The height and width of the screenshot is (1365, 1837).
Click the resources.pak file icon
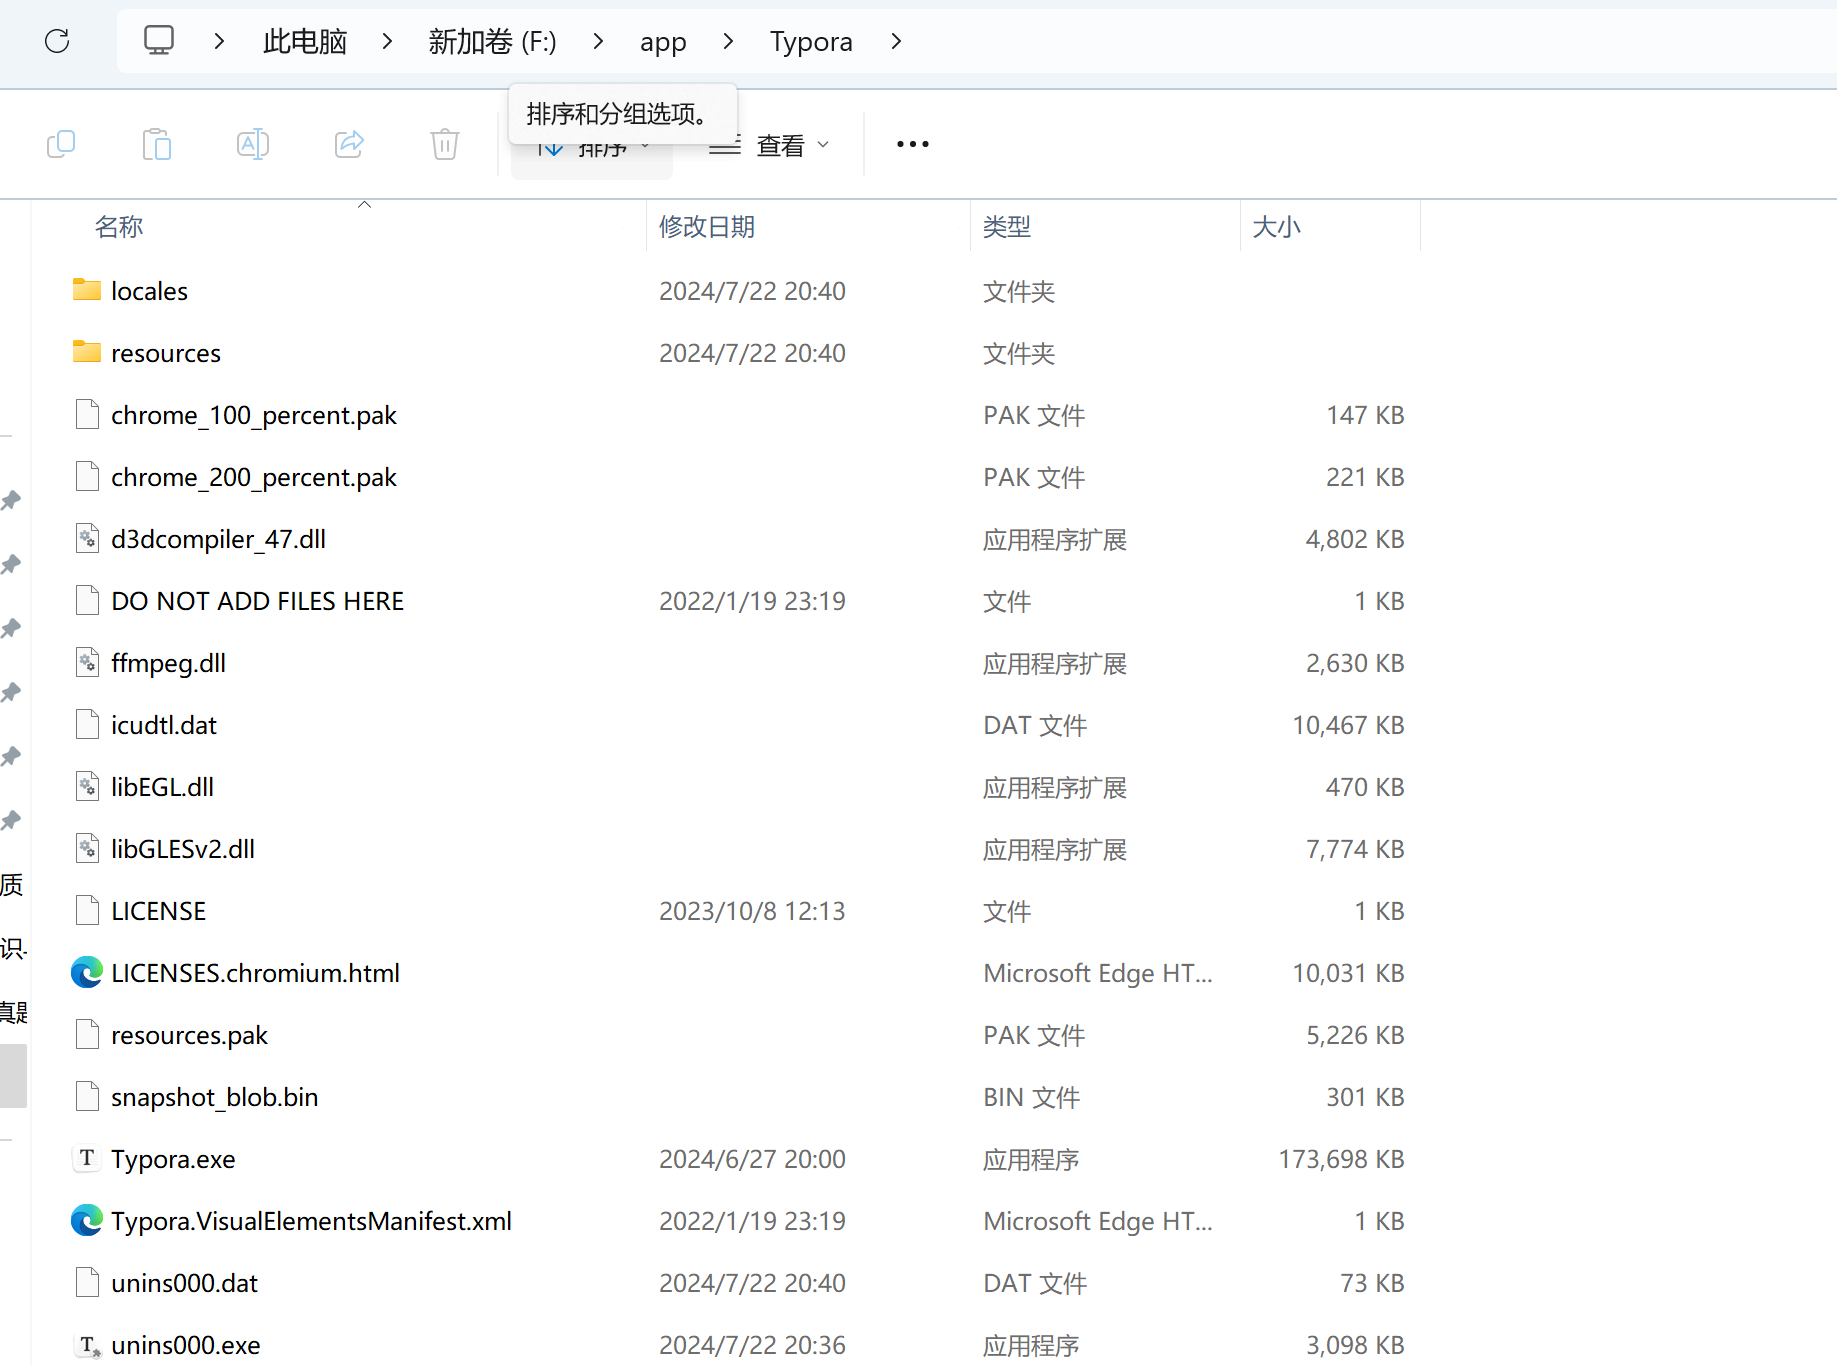(x=88, y=1034)
